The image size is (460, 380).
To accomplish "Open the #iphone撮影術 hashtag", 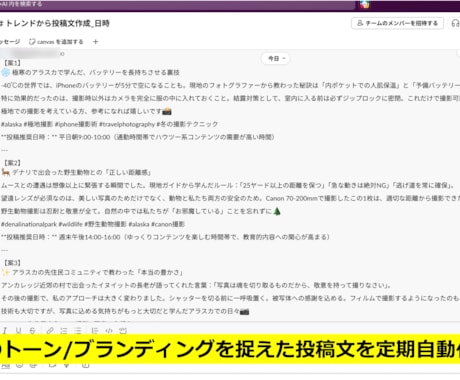I will pos(76,124).
